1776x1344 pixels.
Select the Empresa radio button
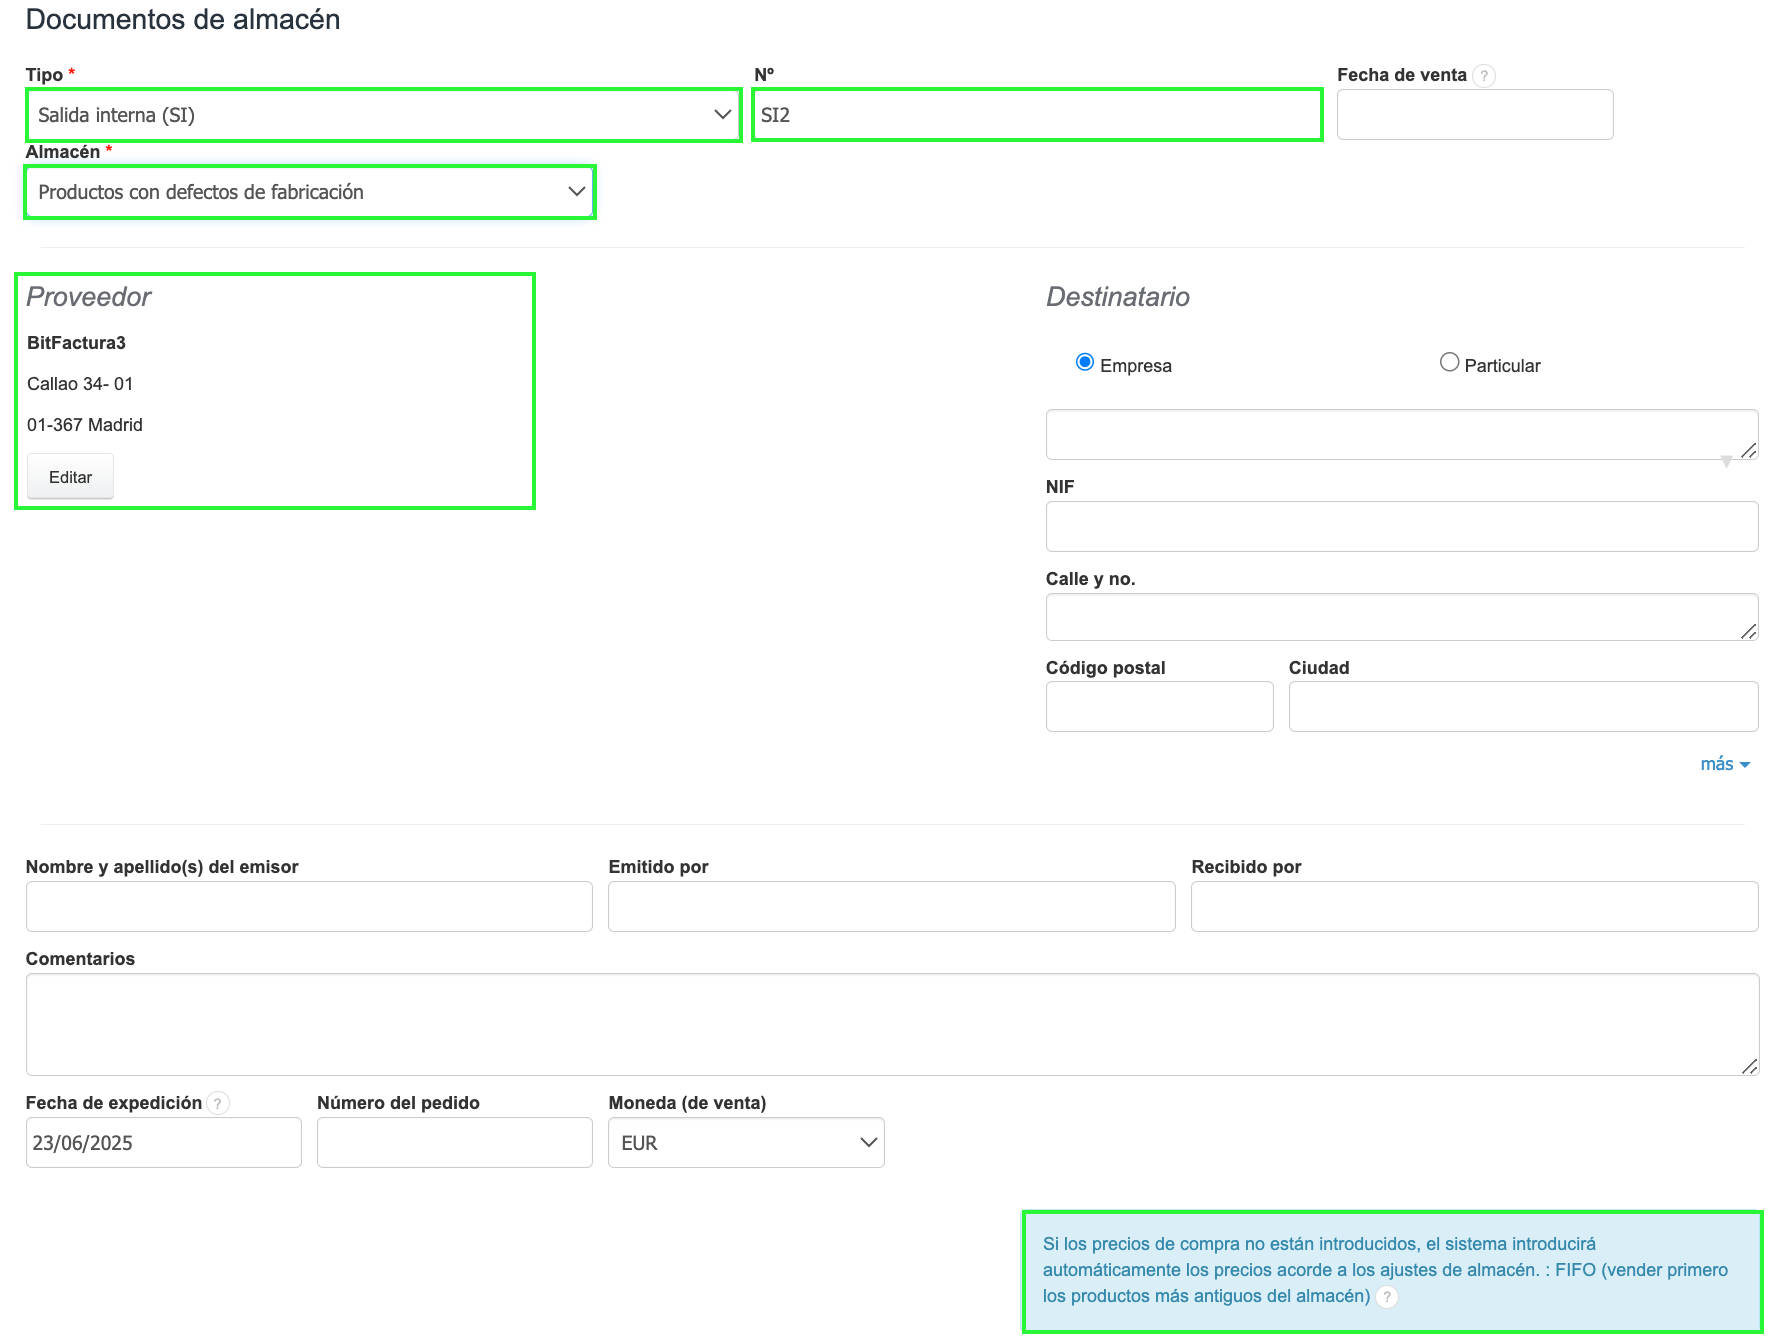1085,363
